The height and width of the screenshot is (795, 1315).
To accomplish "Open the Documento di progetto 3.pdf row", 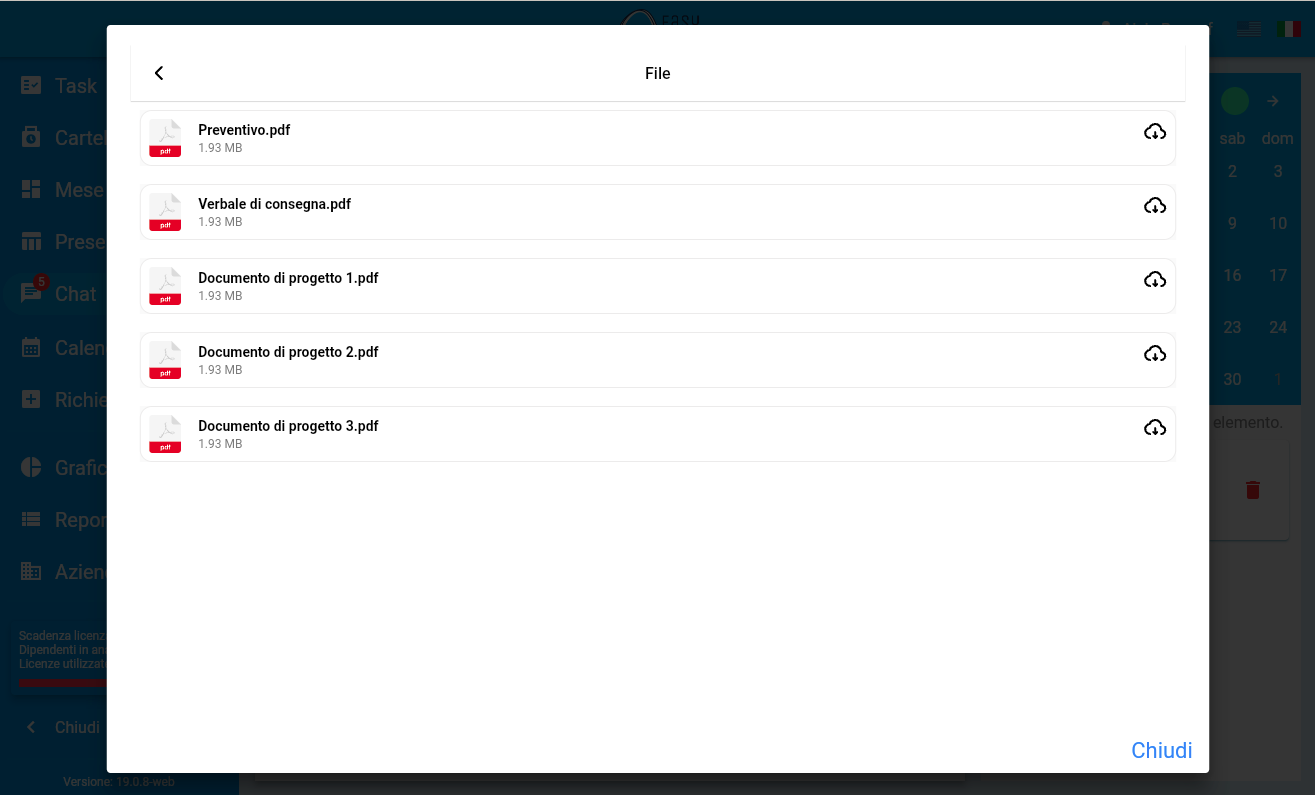I will [x=288, y=427].
